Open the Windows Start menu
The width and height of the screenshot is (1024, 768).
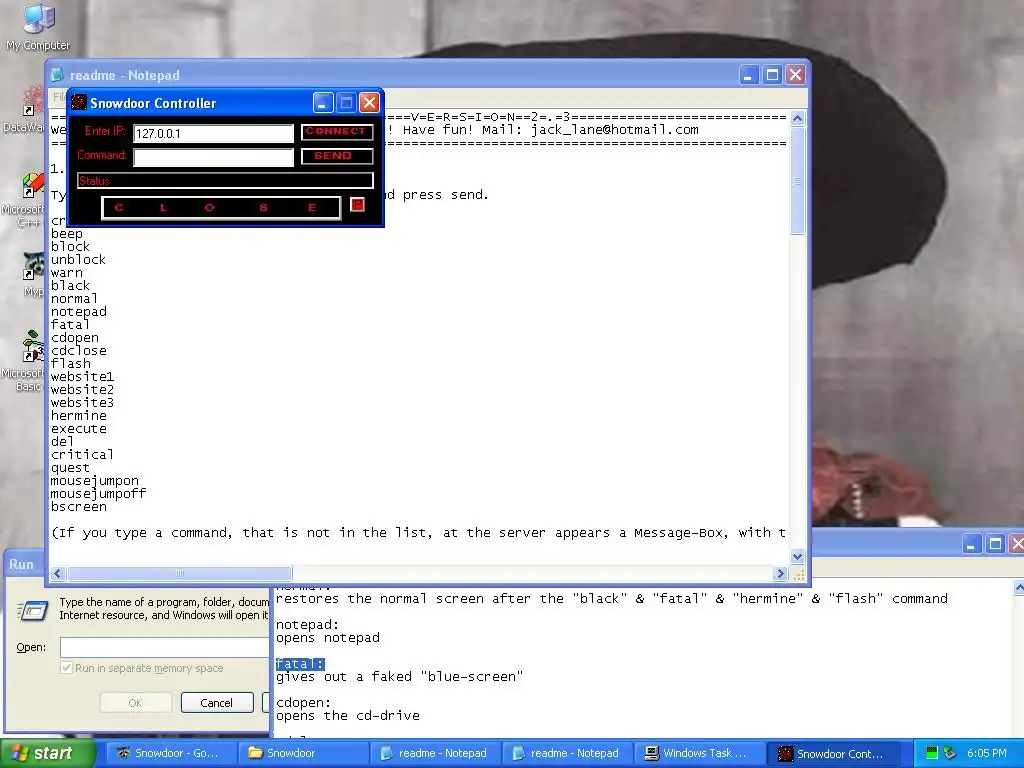(48, 753)
